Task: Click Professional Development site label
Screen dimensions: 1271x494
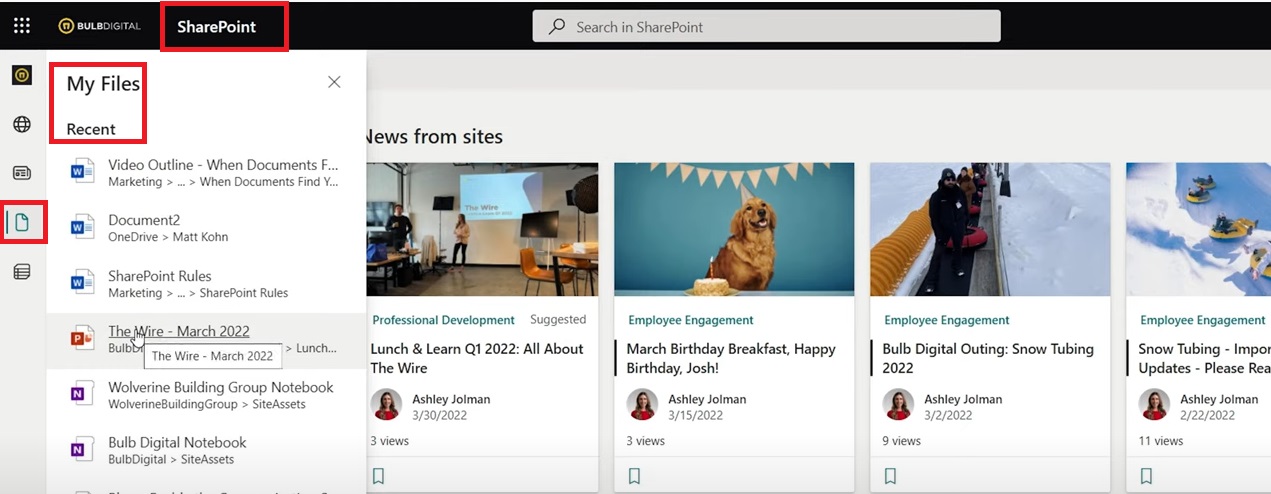Action: click(x=443, y=320)
